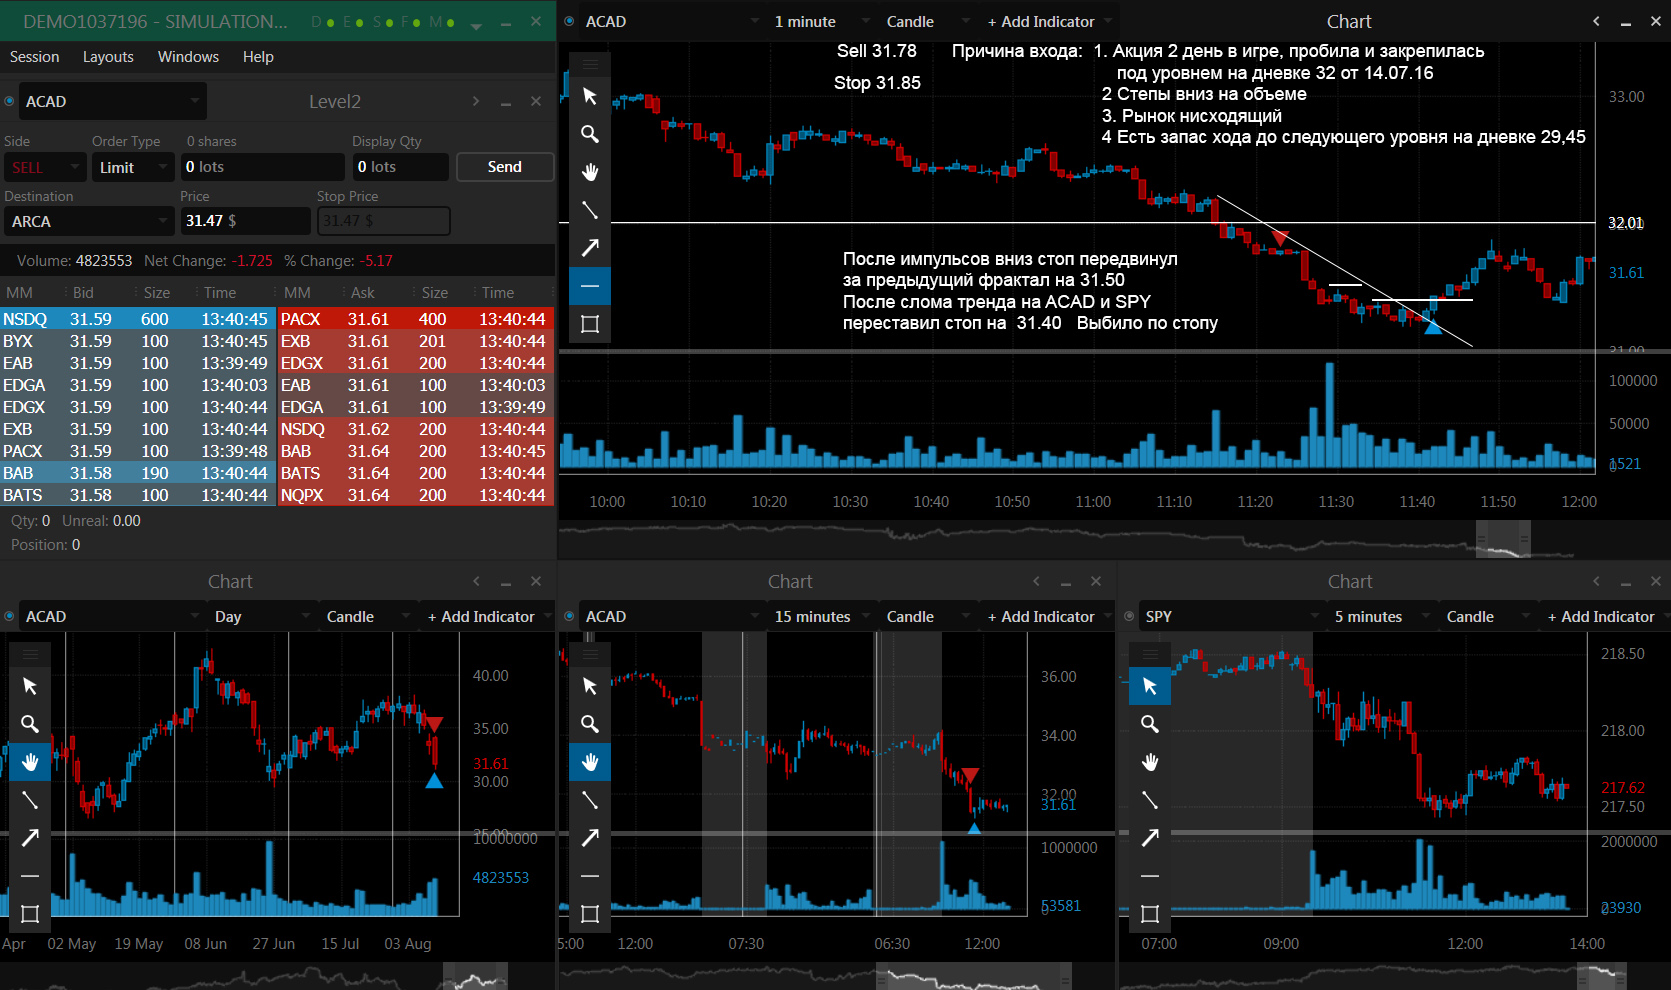Image resolution: width=1671 pixels, height=990 pixels.
Task: Activate horizontal line tool in main chart
Action: point(590,286)
